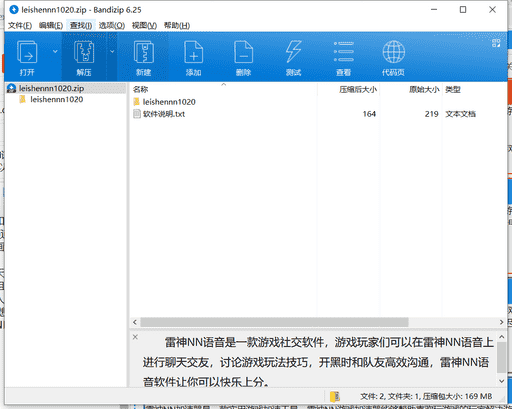Open the 文件(F) menu
512x409 pixels.
[x=20, y=25]
